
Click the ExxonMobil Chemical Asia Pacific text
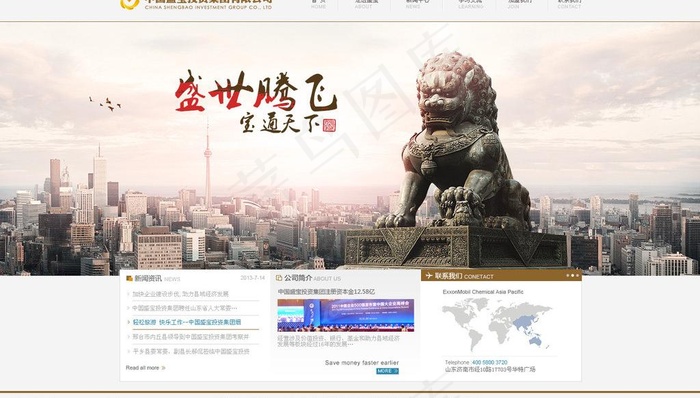(483, 292)
